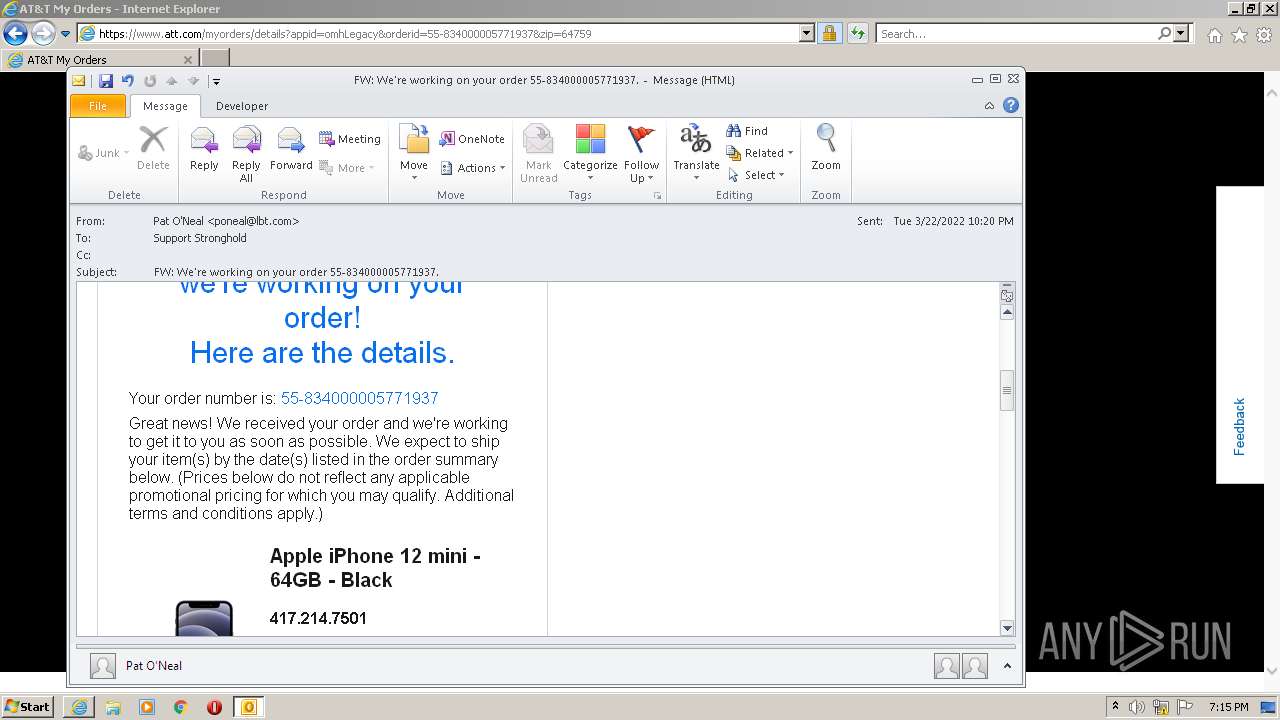
Task: Open a new Internet Explorer tab
Action: pyautogui.click(x=215, y=59)
